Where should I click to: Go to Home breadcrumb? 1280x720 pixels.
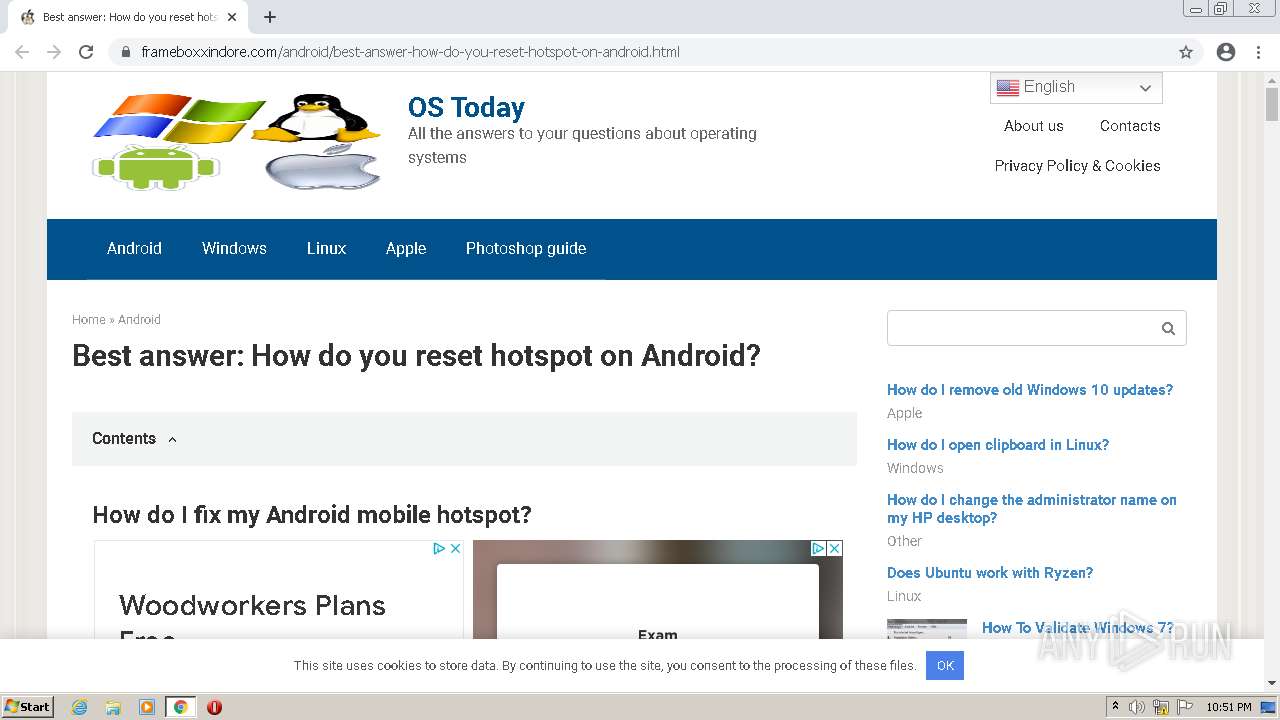(x=88, y=319)
